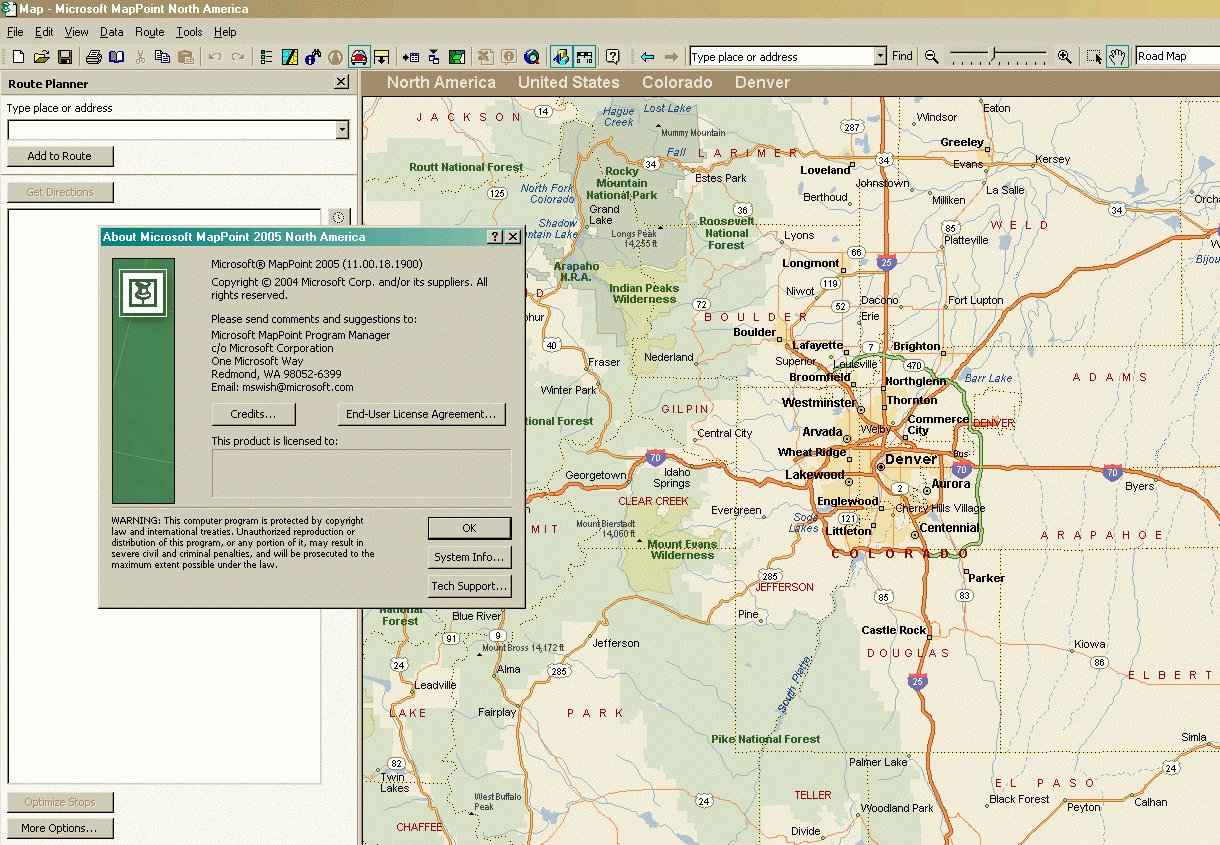
Task: Open the File menu
Action: pos(15,32)
